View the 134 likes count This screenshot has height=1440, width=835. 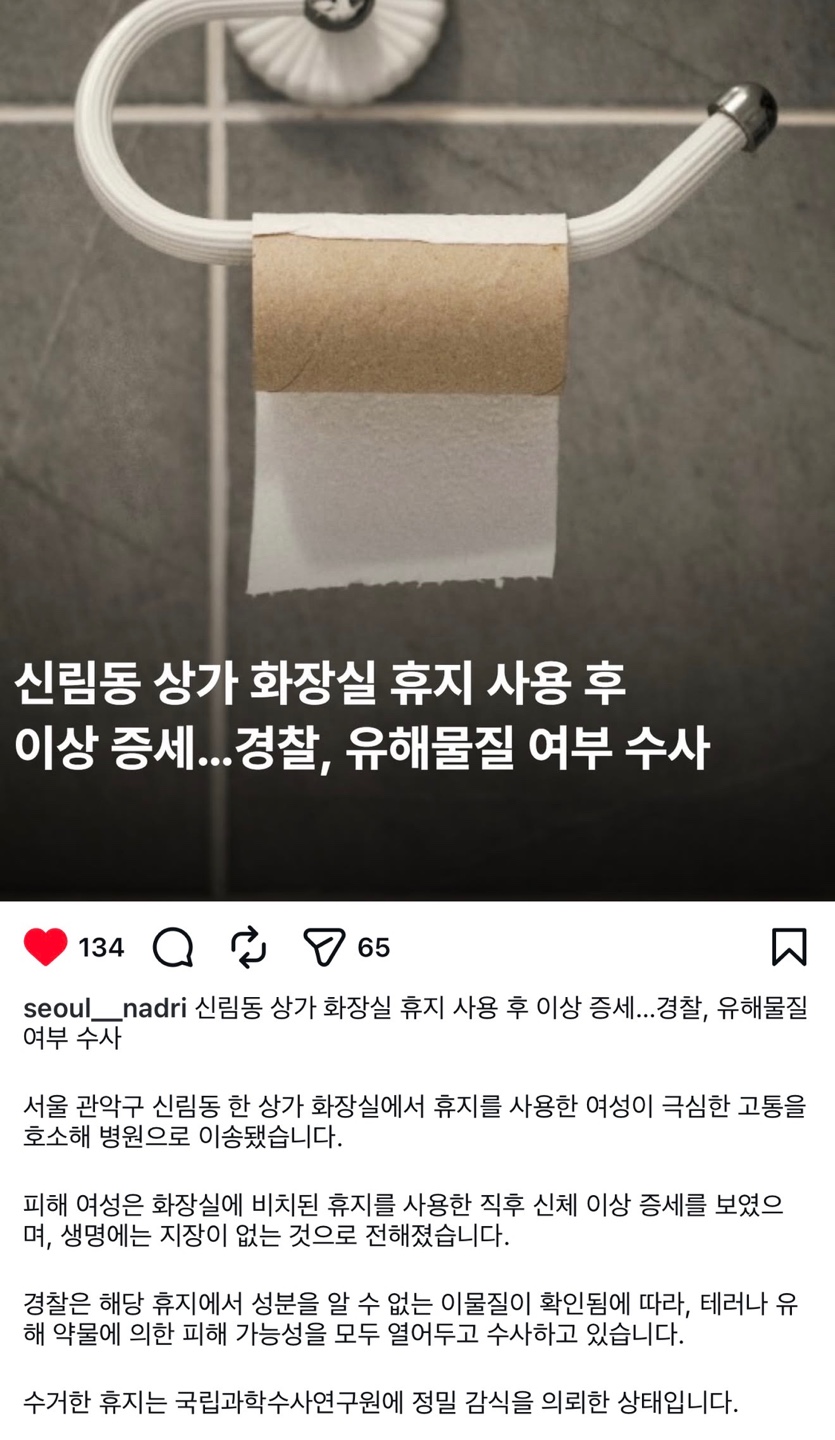(101, 948)
